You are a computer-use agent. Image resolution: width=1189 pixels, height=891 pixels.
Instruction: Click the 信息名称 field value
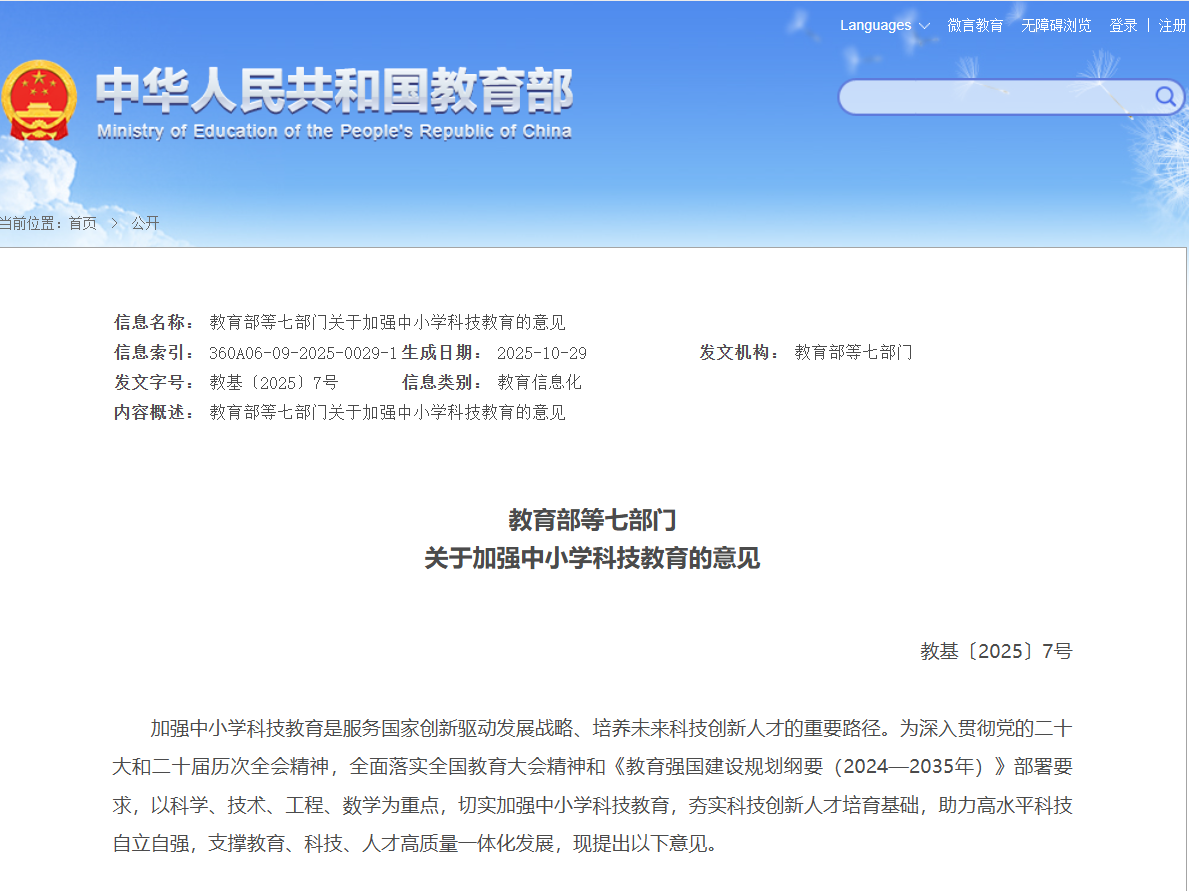pos(386,322)
